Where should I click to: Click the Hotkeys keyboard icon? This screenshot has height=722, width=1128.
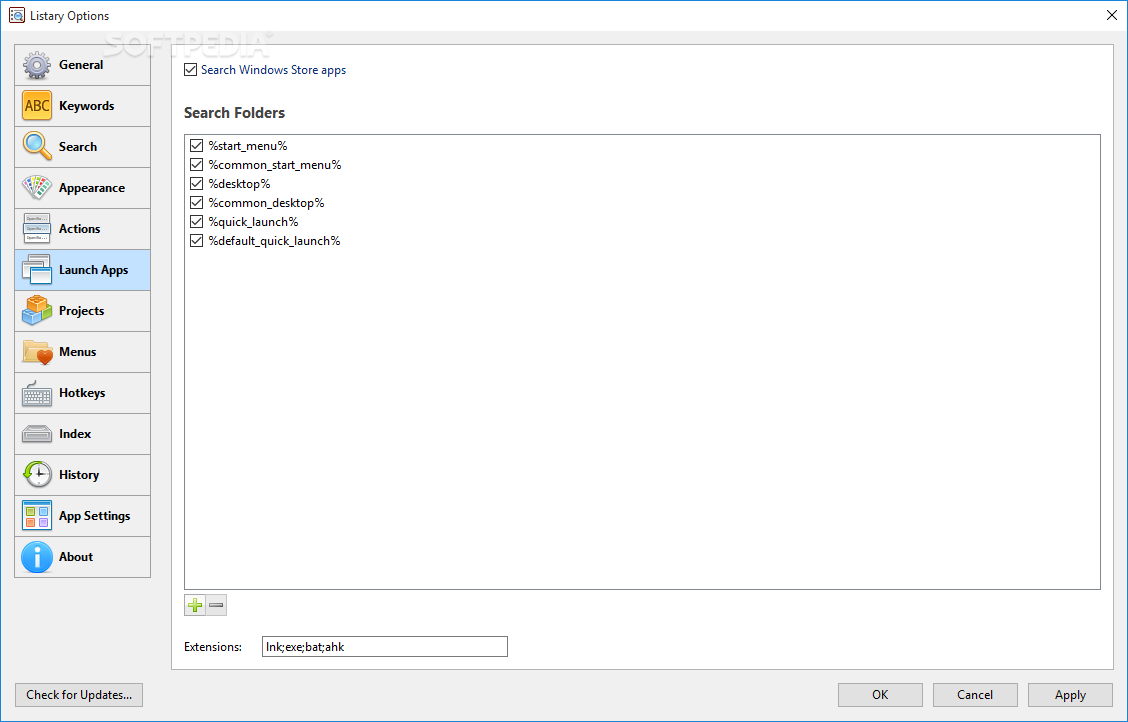(37, 393)
